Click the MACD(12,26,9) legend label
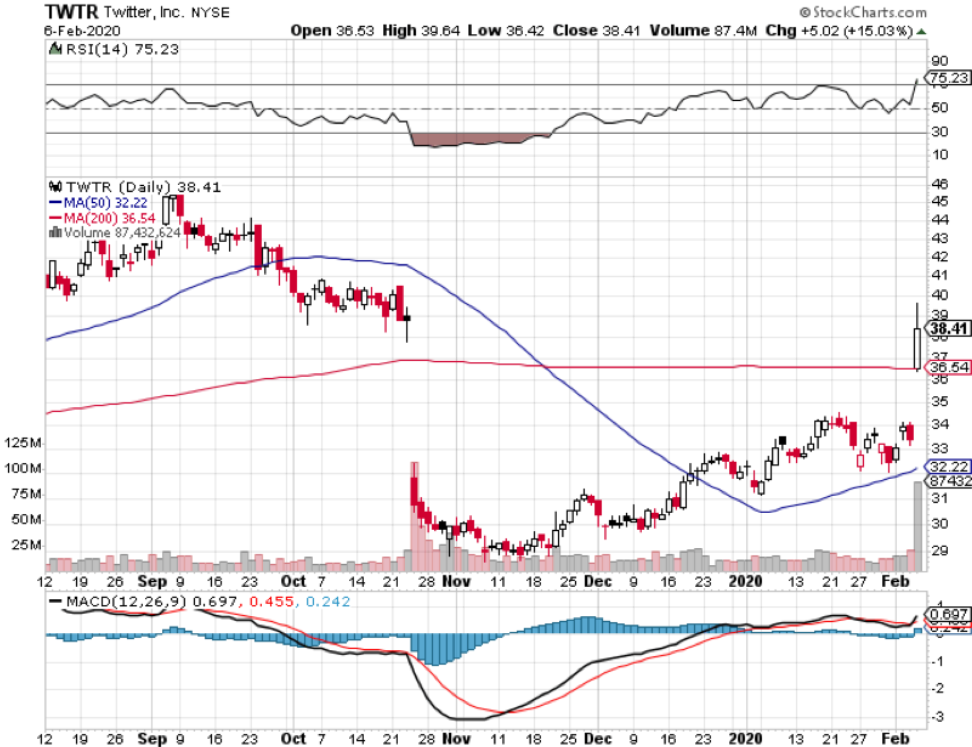This screenshot has width=972, height=747. click(127, 601)
